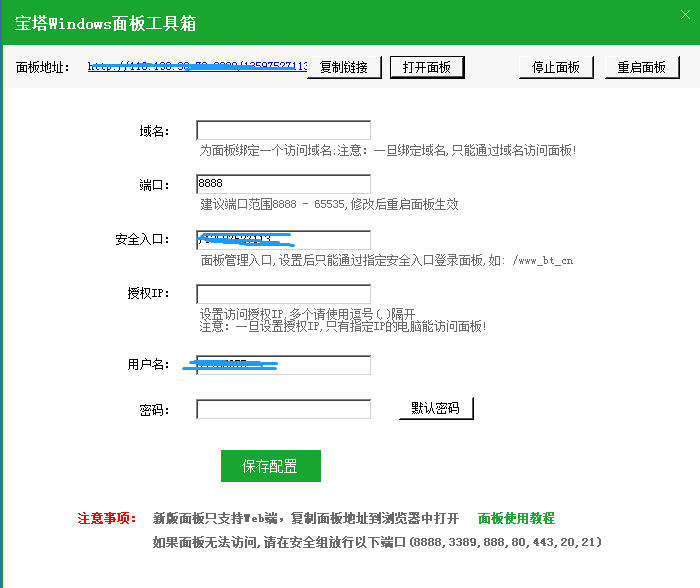Click the 端口 label
The image size is (700, 588).
(x=154, y=185)
